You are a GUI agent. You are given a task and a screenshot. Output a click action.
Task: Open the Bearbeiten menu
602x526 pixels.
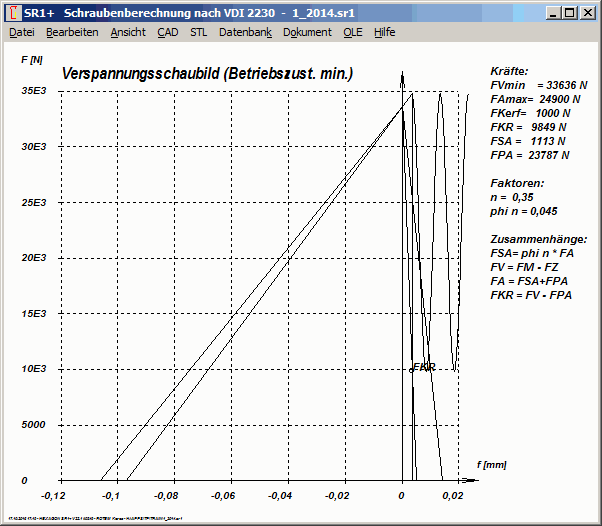(72, 32)
